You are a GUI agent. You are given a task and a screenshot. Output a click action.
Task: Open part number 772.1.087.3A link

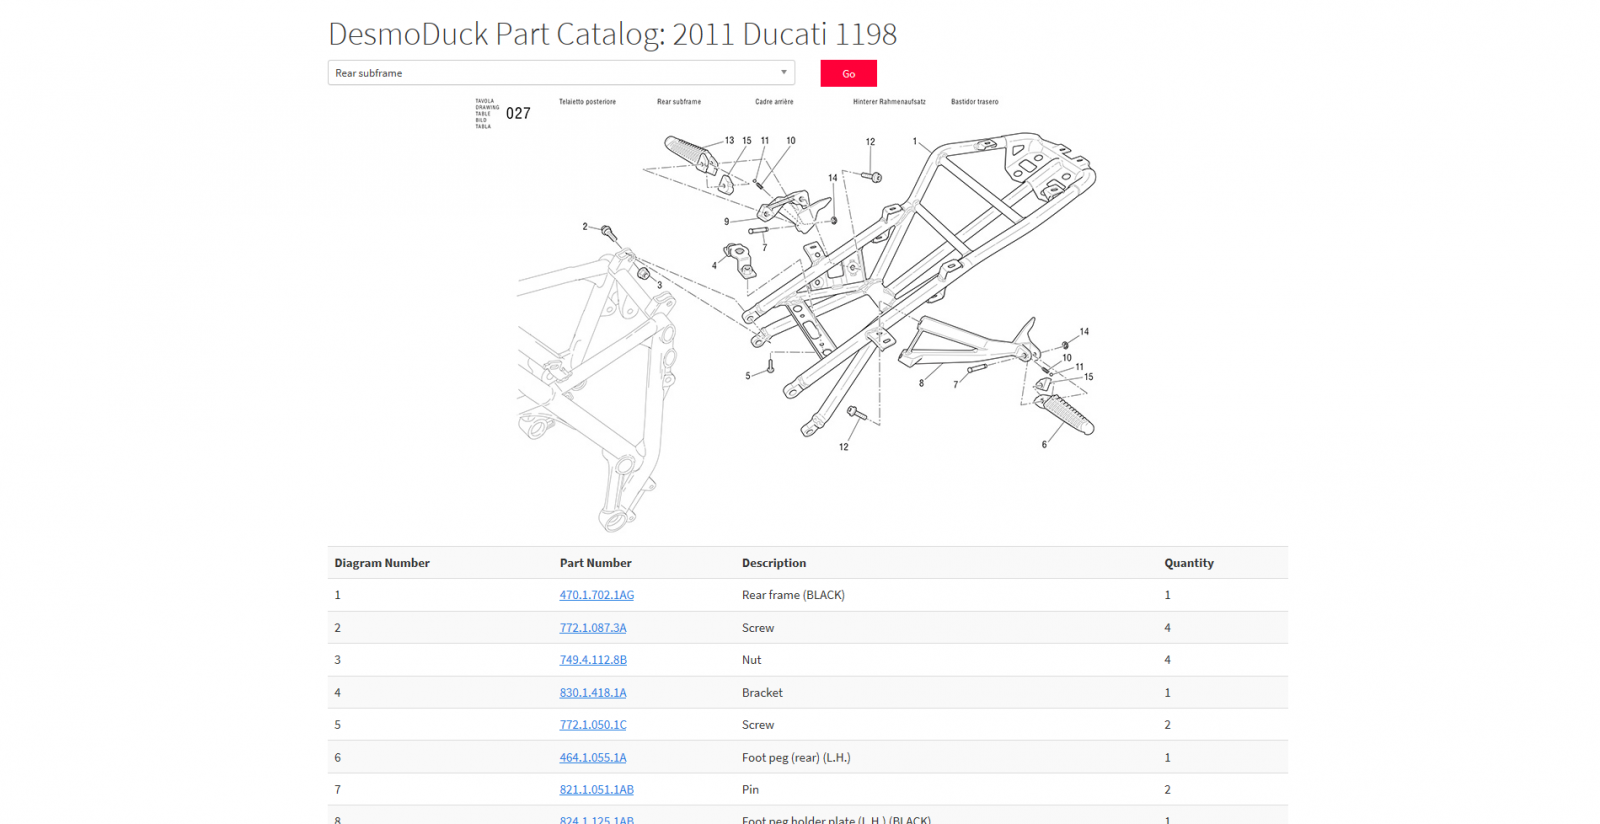[x=593, y=628]
